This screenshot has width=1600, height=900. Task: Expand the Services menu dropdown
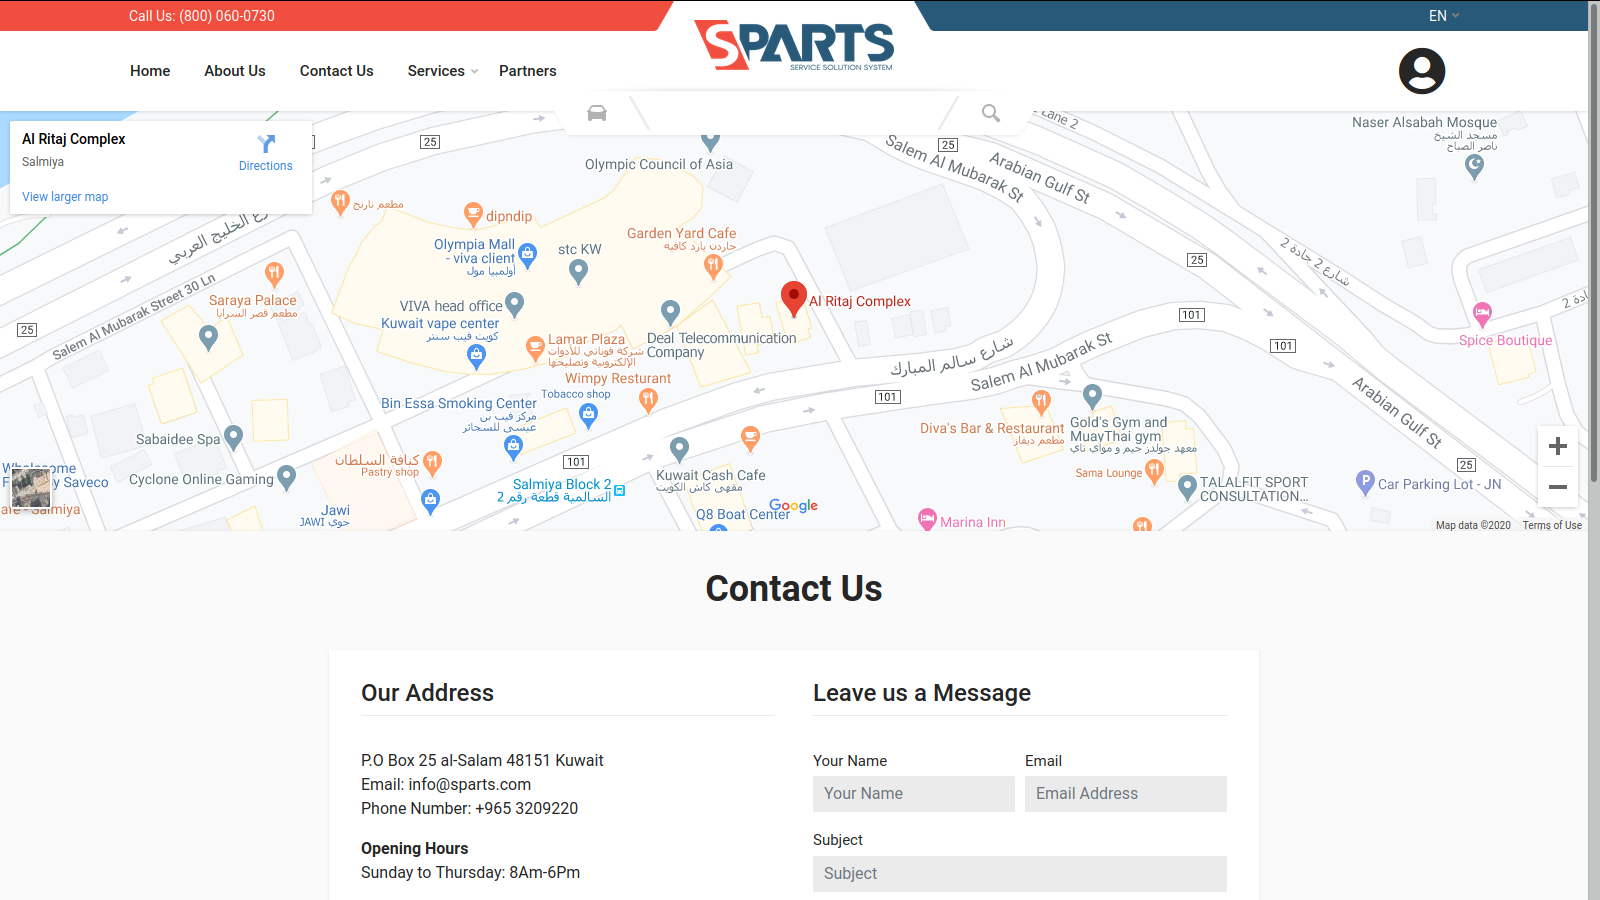pos(443,71)
